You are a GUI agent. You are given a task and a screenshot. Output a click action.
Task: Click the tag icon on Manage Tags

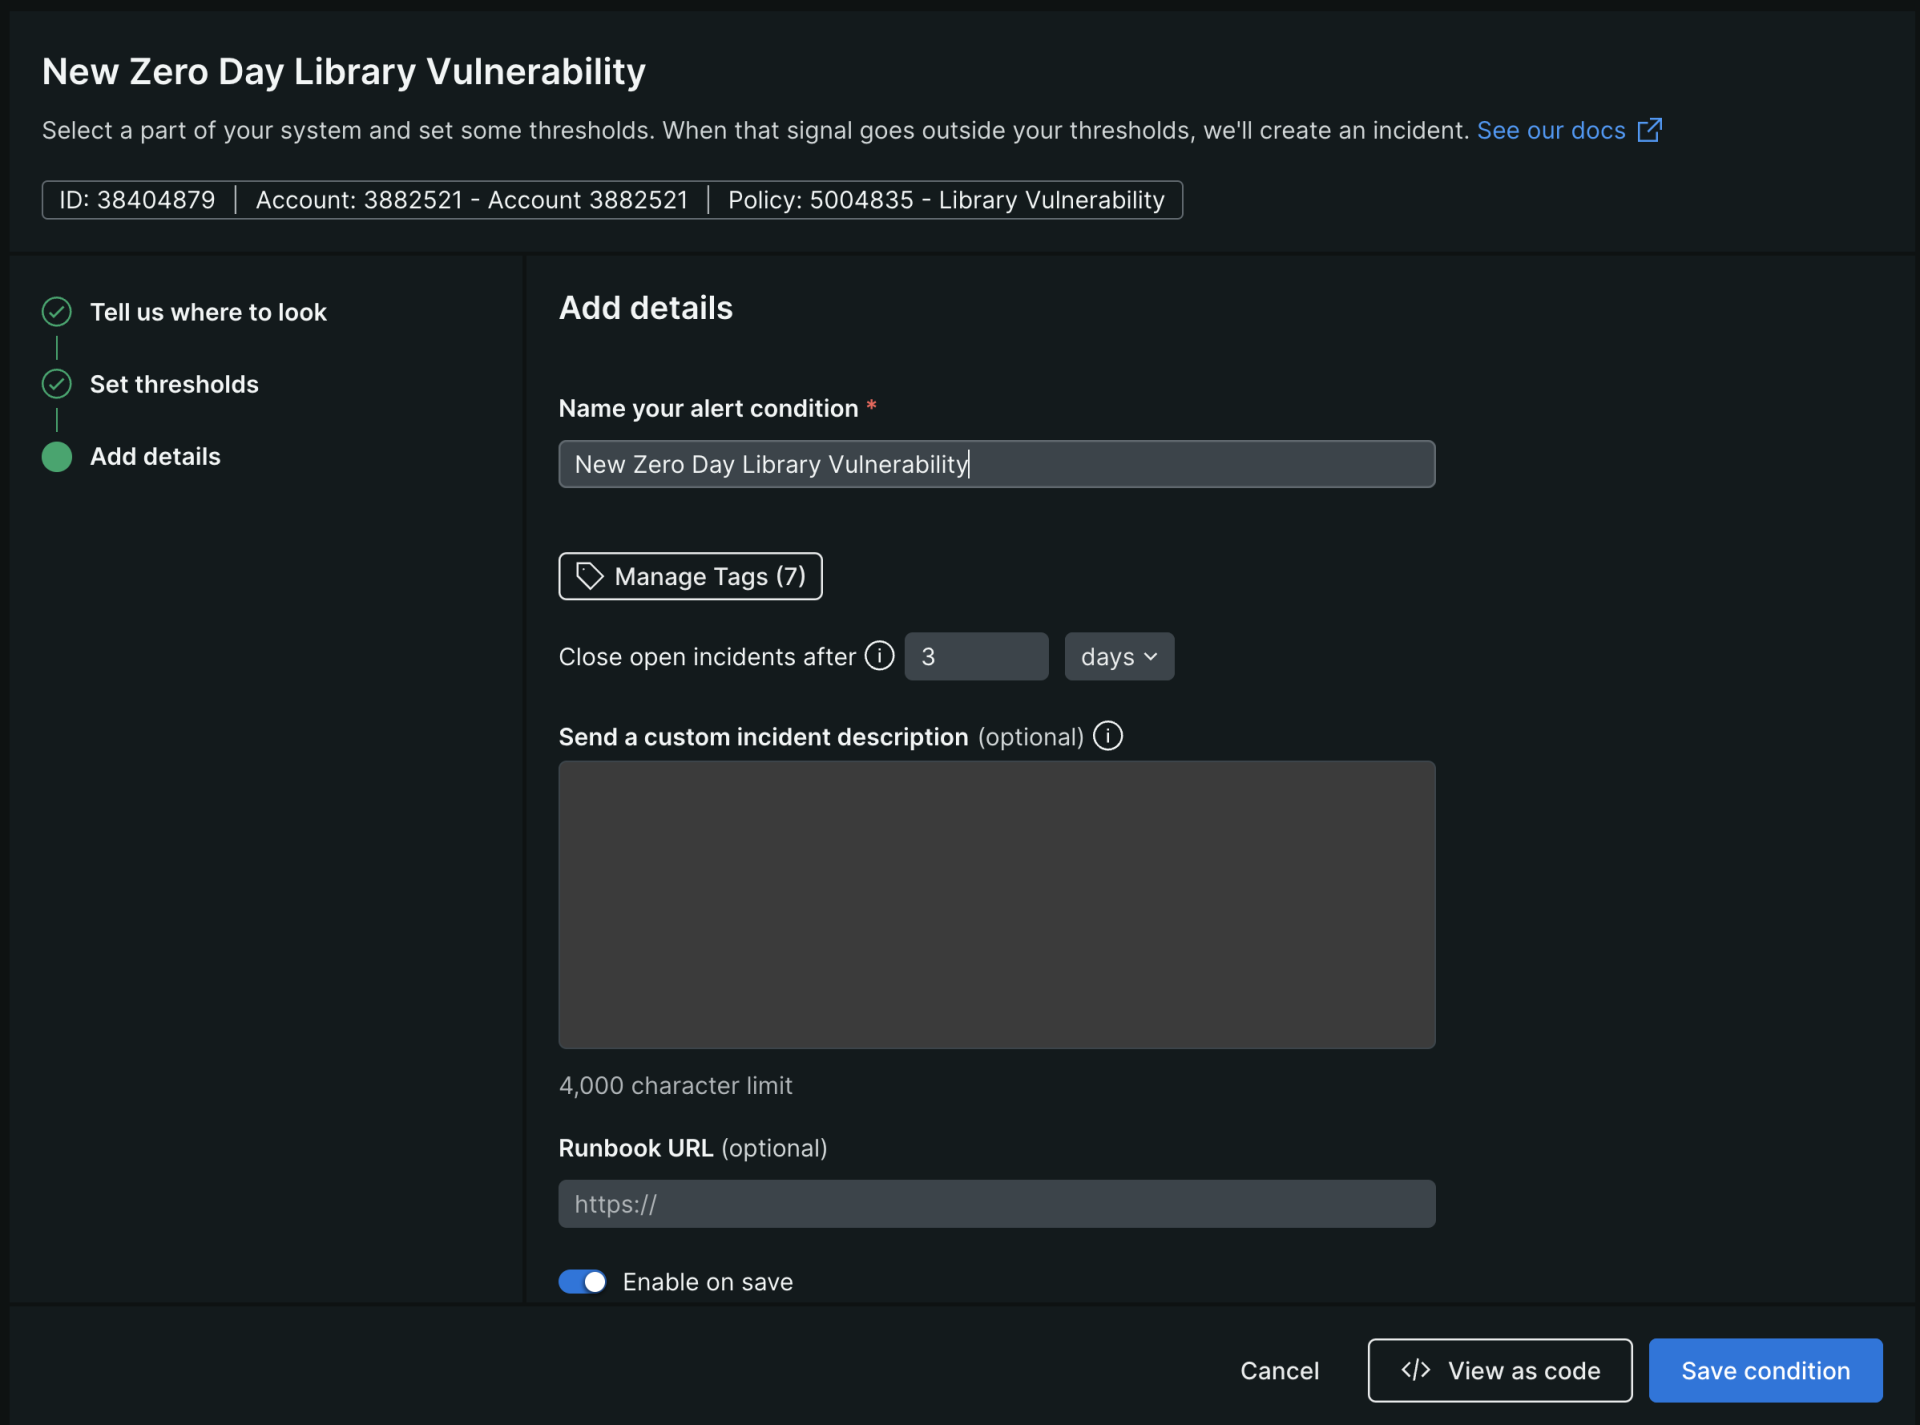(590, 576)
